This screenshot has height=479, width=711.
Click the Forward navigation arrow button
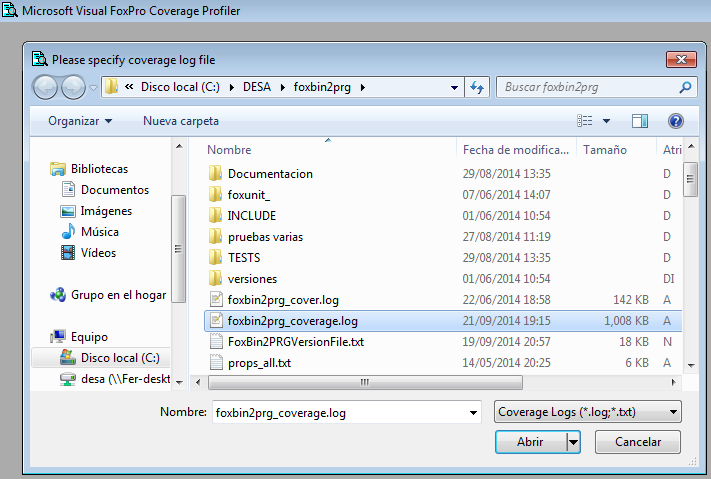pyautogui.click(x=73, y=87)
